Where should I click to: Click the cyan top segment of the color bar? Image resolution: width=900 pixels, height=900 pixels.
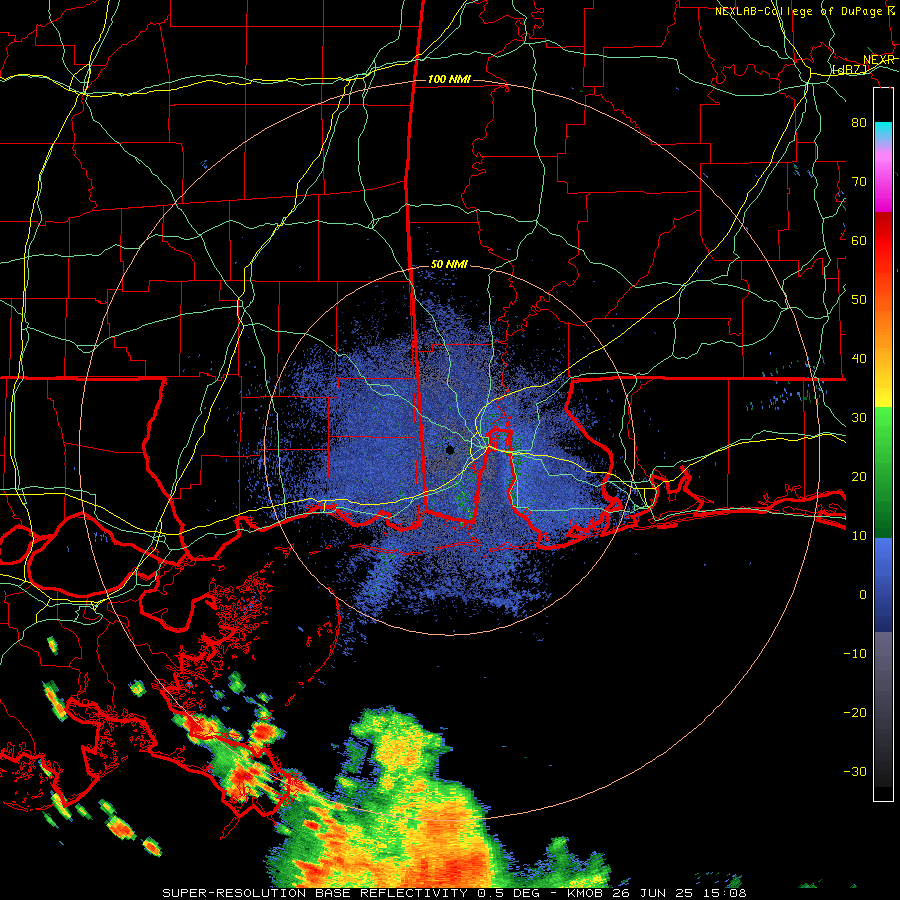[x=883, y=132]
